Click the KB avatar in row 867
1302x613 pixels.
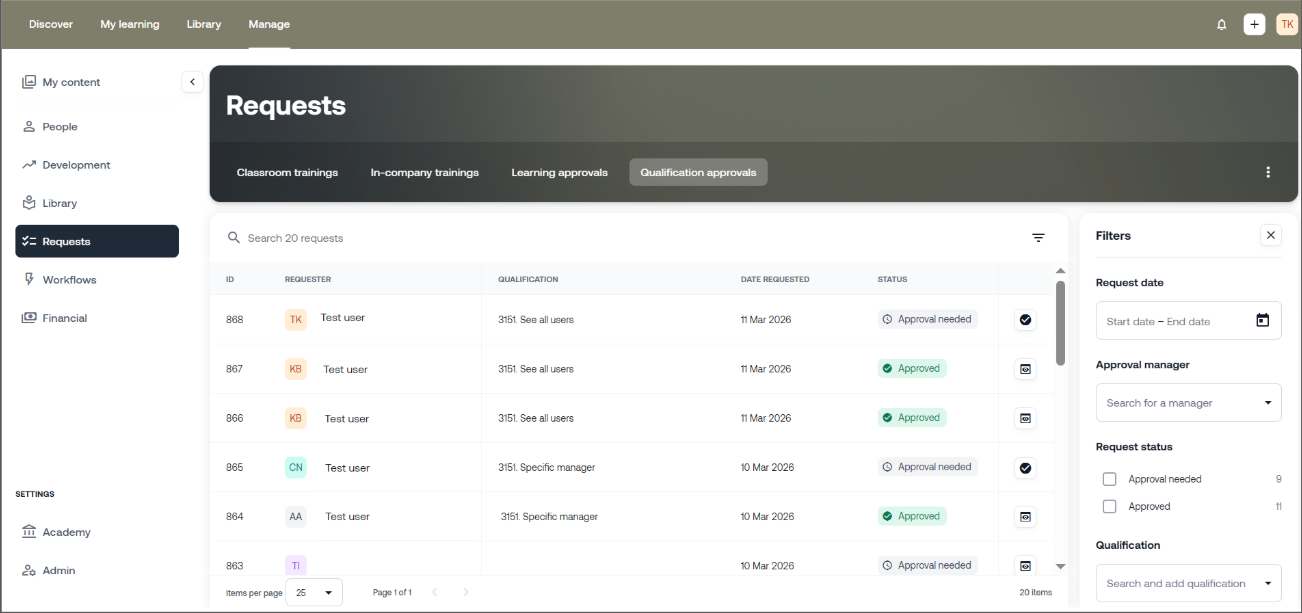point(295,368)
